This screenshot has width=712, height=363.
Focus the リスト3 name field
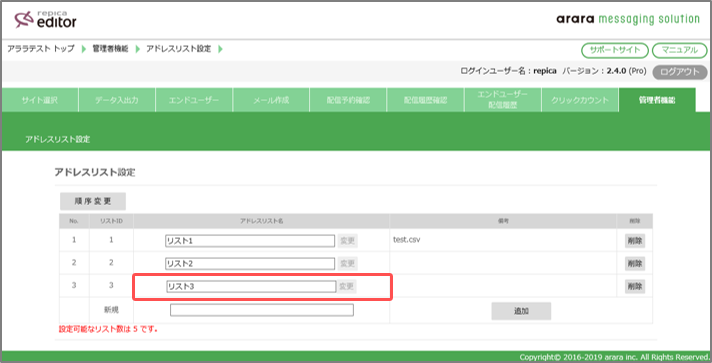coord(251,287)
